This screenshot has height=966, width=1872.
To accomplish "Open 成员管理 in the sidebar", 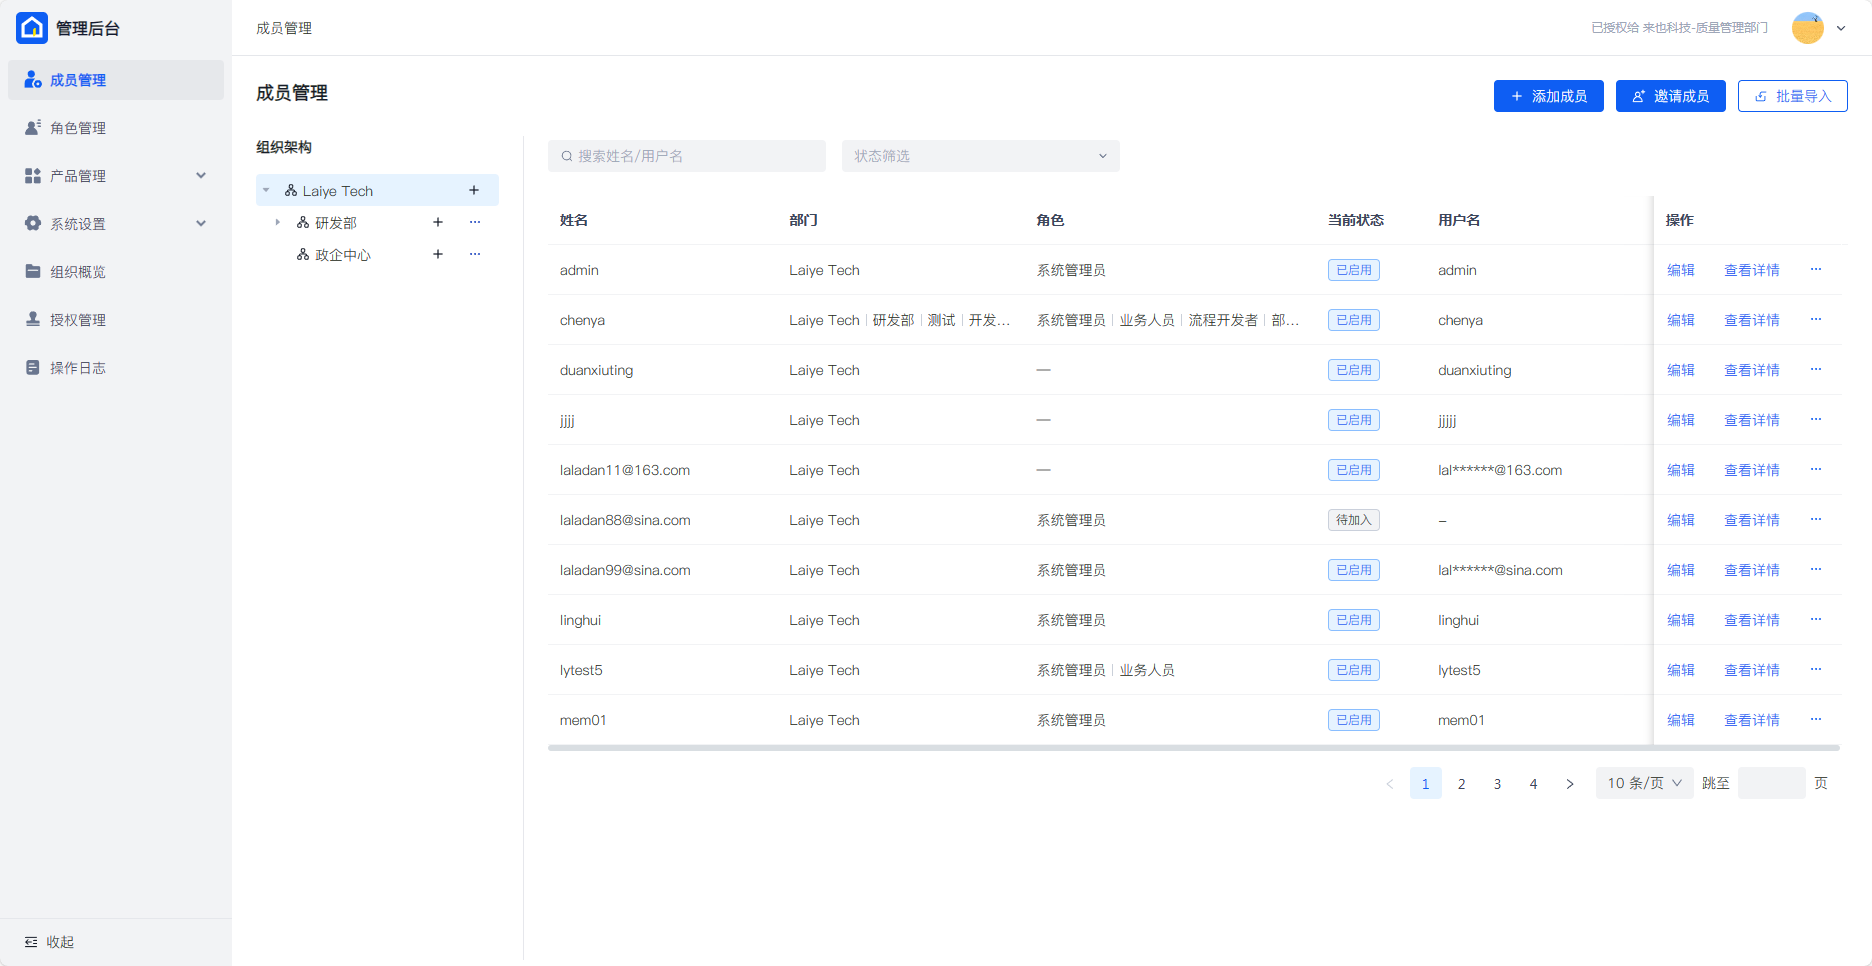I will (x=116, y=80).
